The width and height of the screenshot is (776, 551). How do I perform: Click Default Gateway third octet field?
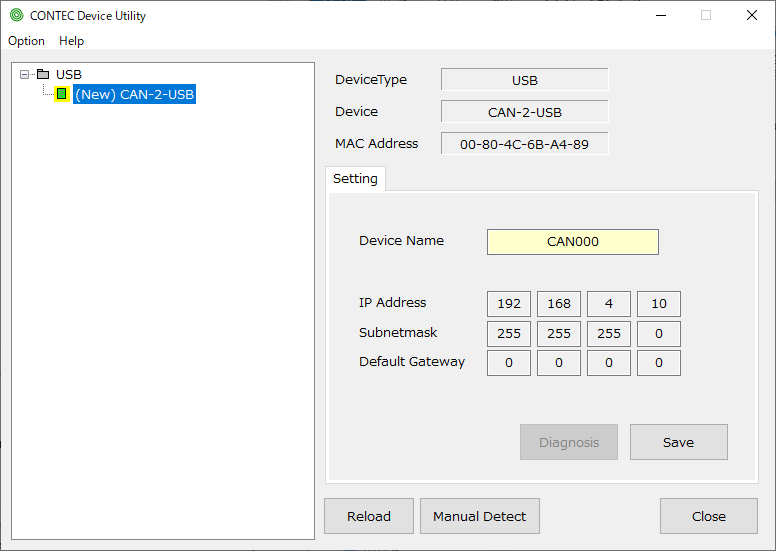(609, 363)
